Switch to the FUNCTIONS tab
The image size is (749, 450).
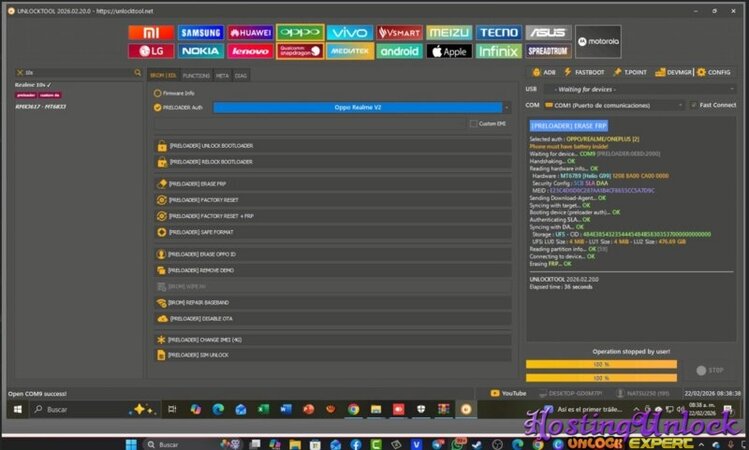click(196, 75)
